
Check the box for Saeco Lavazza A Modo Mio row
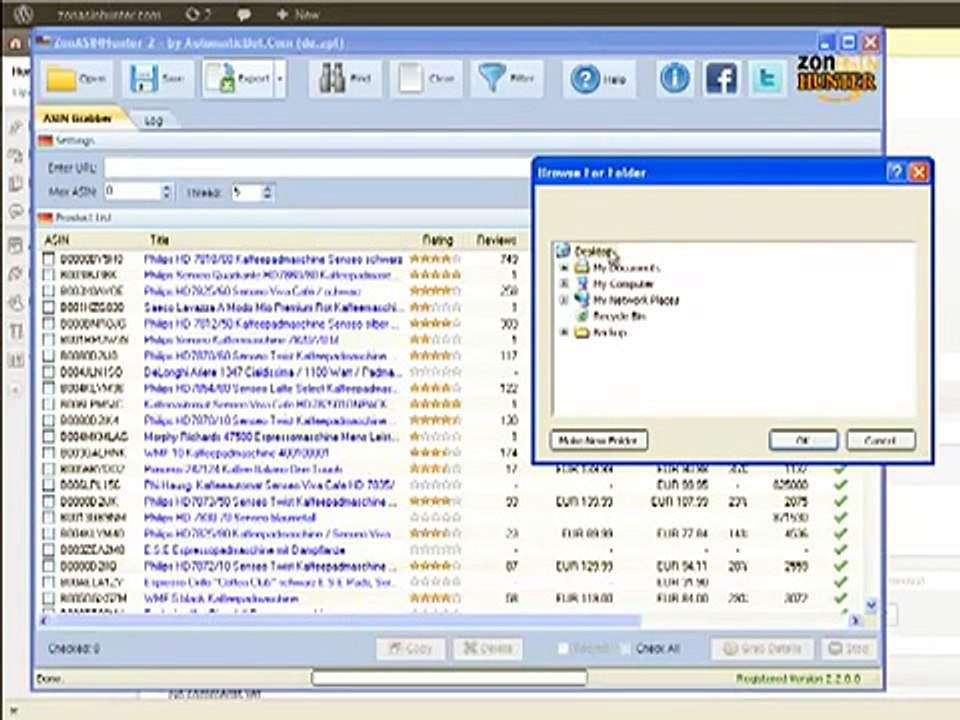pyautogui.click(x=48, y=307)
